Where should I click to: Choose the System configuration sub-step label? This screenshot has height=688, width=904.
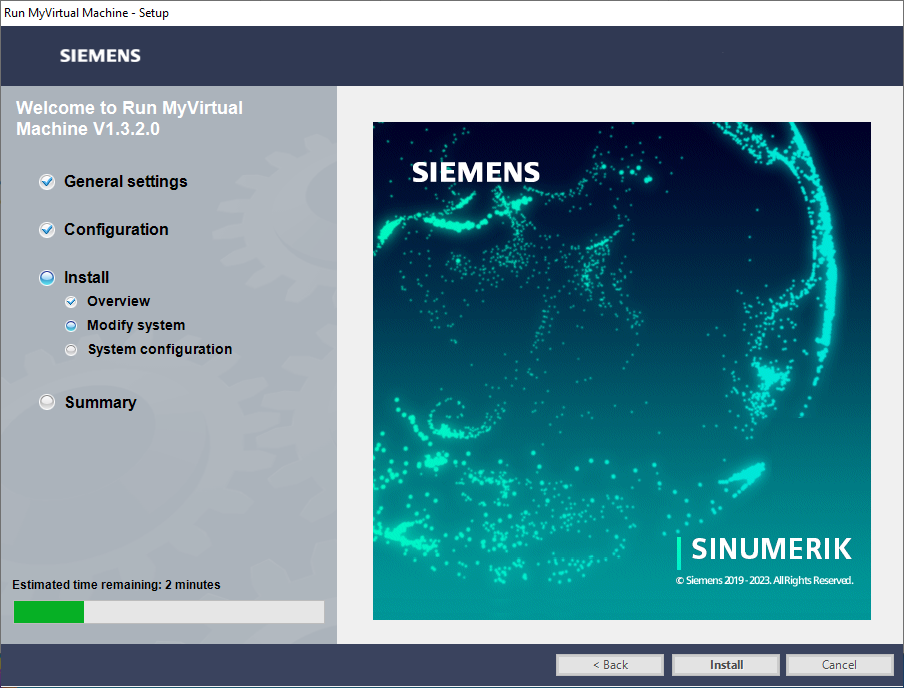click(x=160, y=350)
